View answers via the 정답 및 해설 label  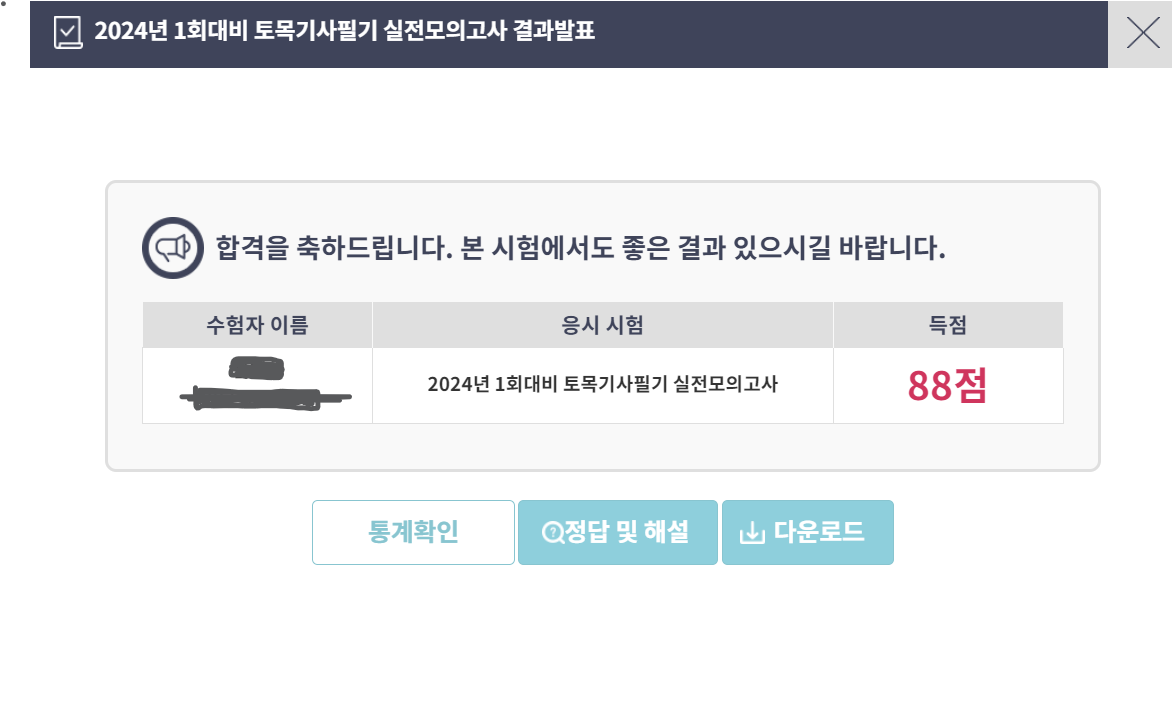point(626,532)
